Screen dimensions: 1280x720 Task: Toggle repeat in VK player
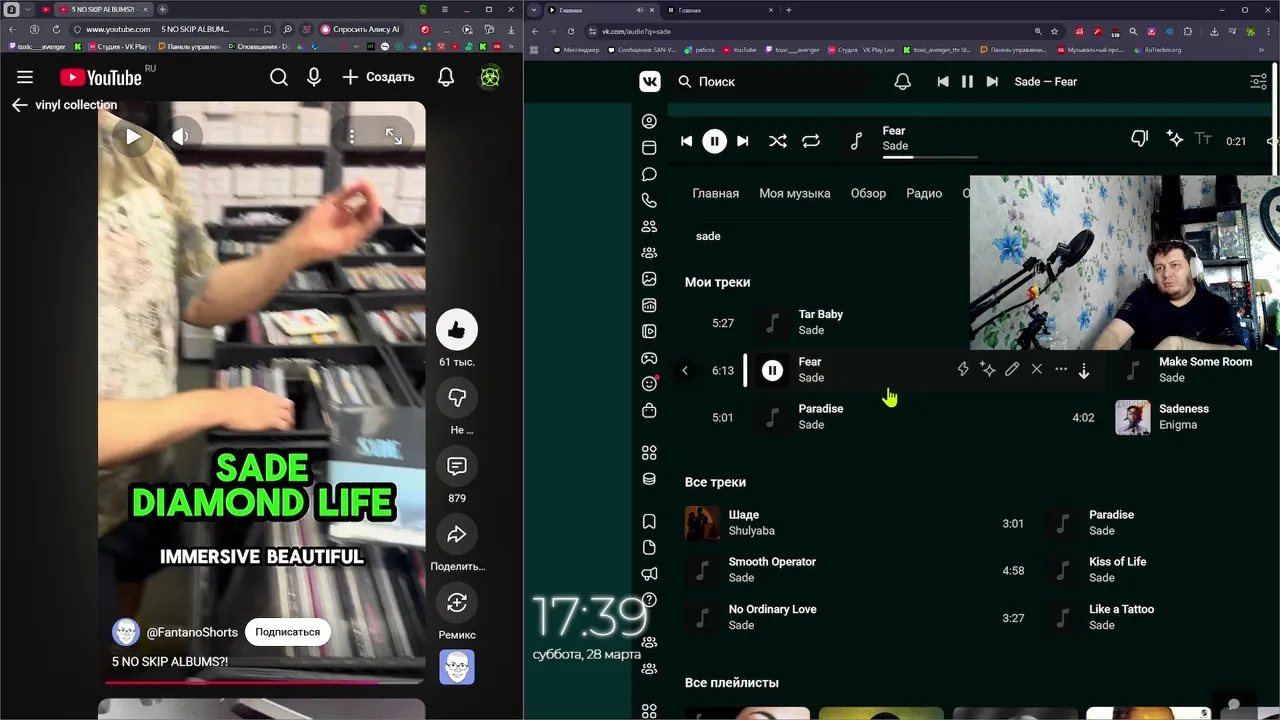point(811,141)
